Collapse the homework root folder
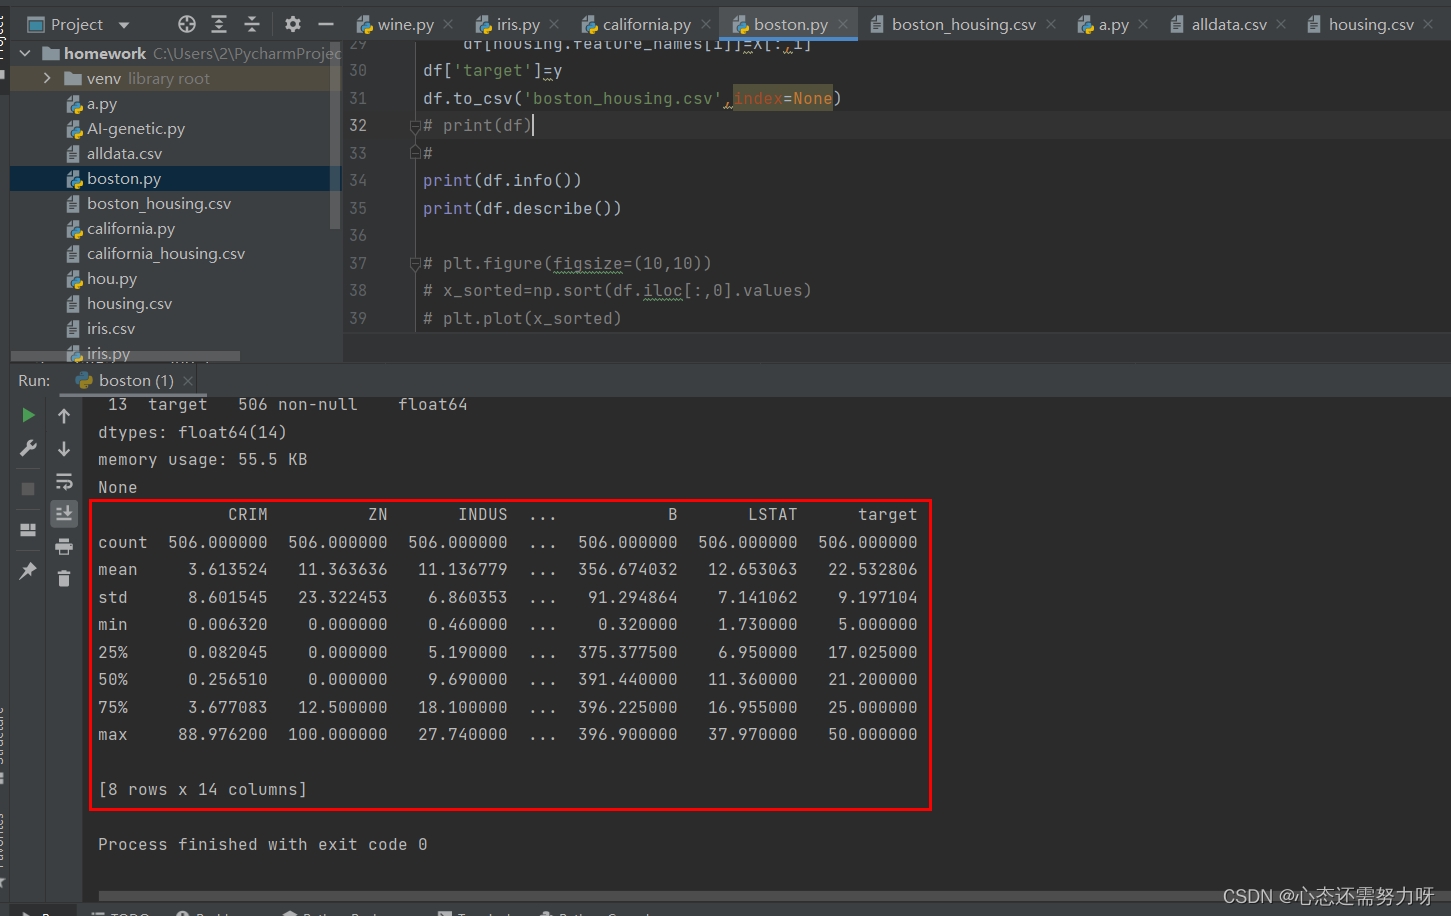 coord(25,53)
